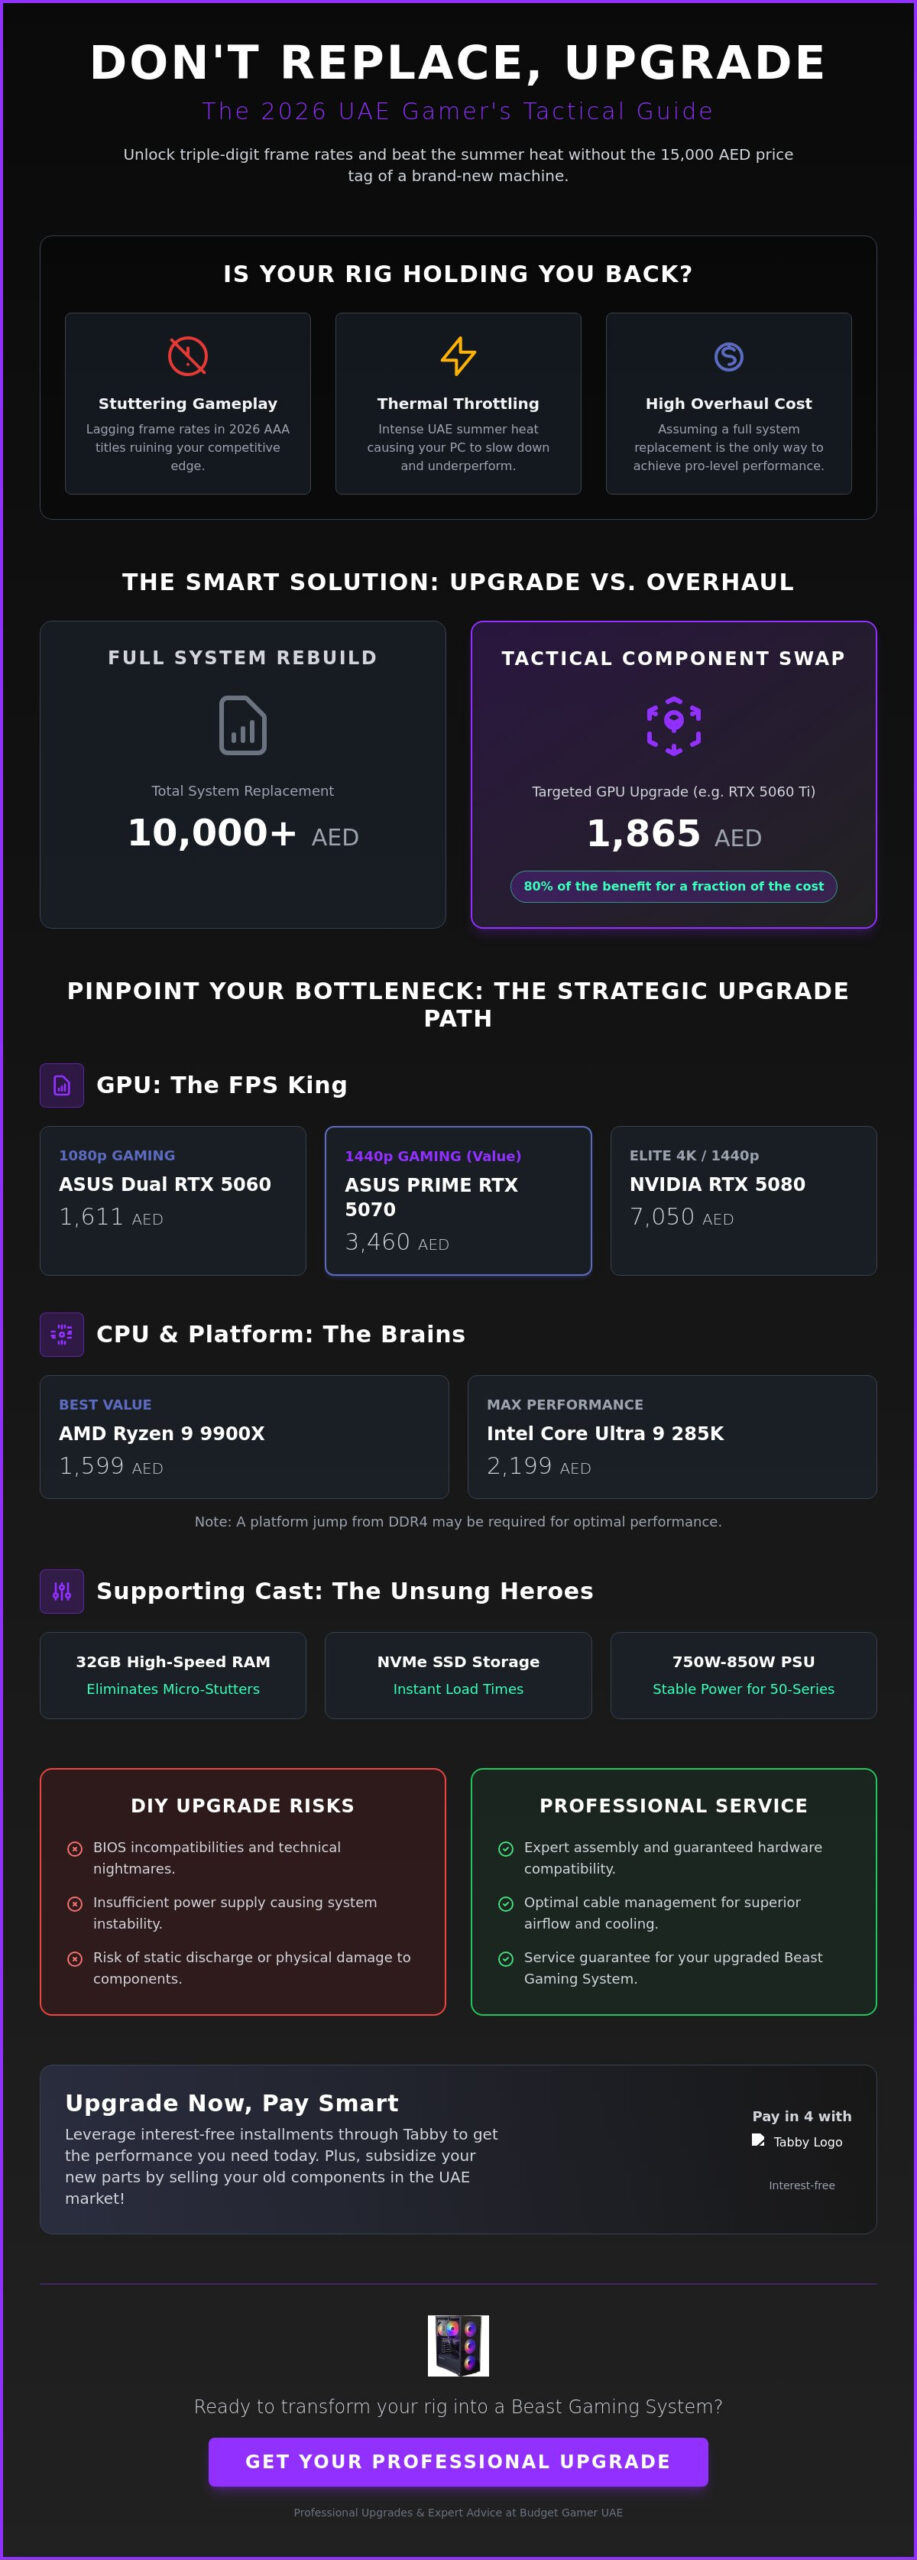Choose the Intel Core Ultra 9 285K option
This screenshot has height=2560, width=917.
pos(672,1436)
